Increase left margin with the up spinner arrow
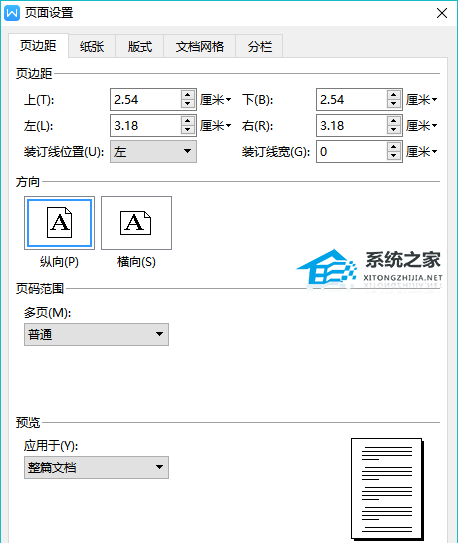 187,121
